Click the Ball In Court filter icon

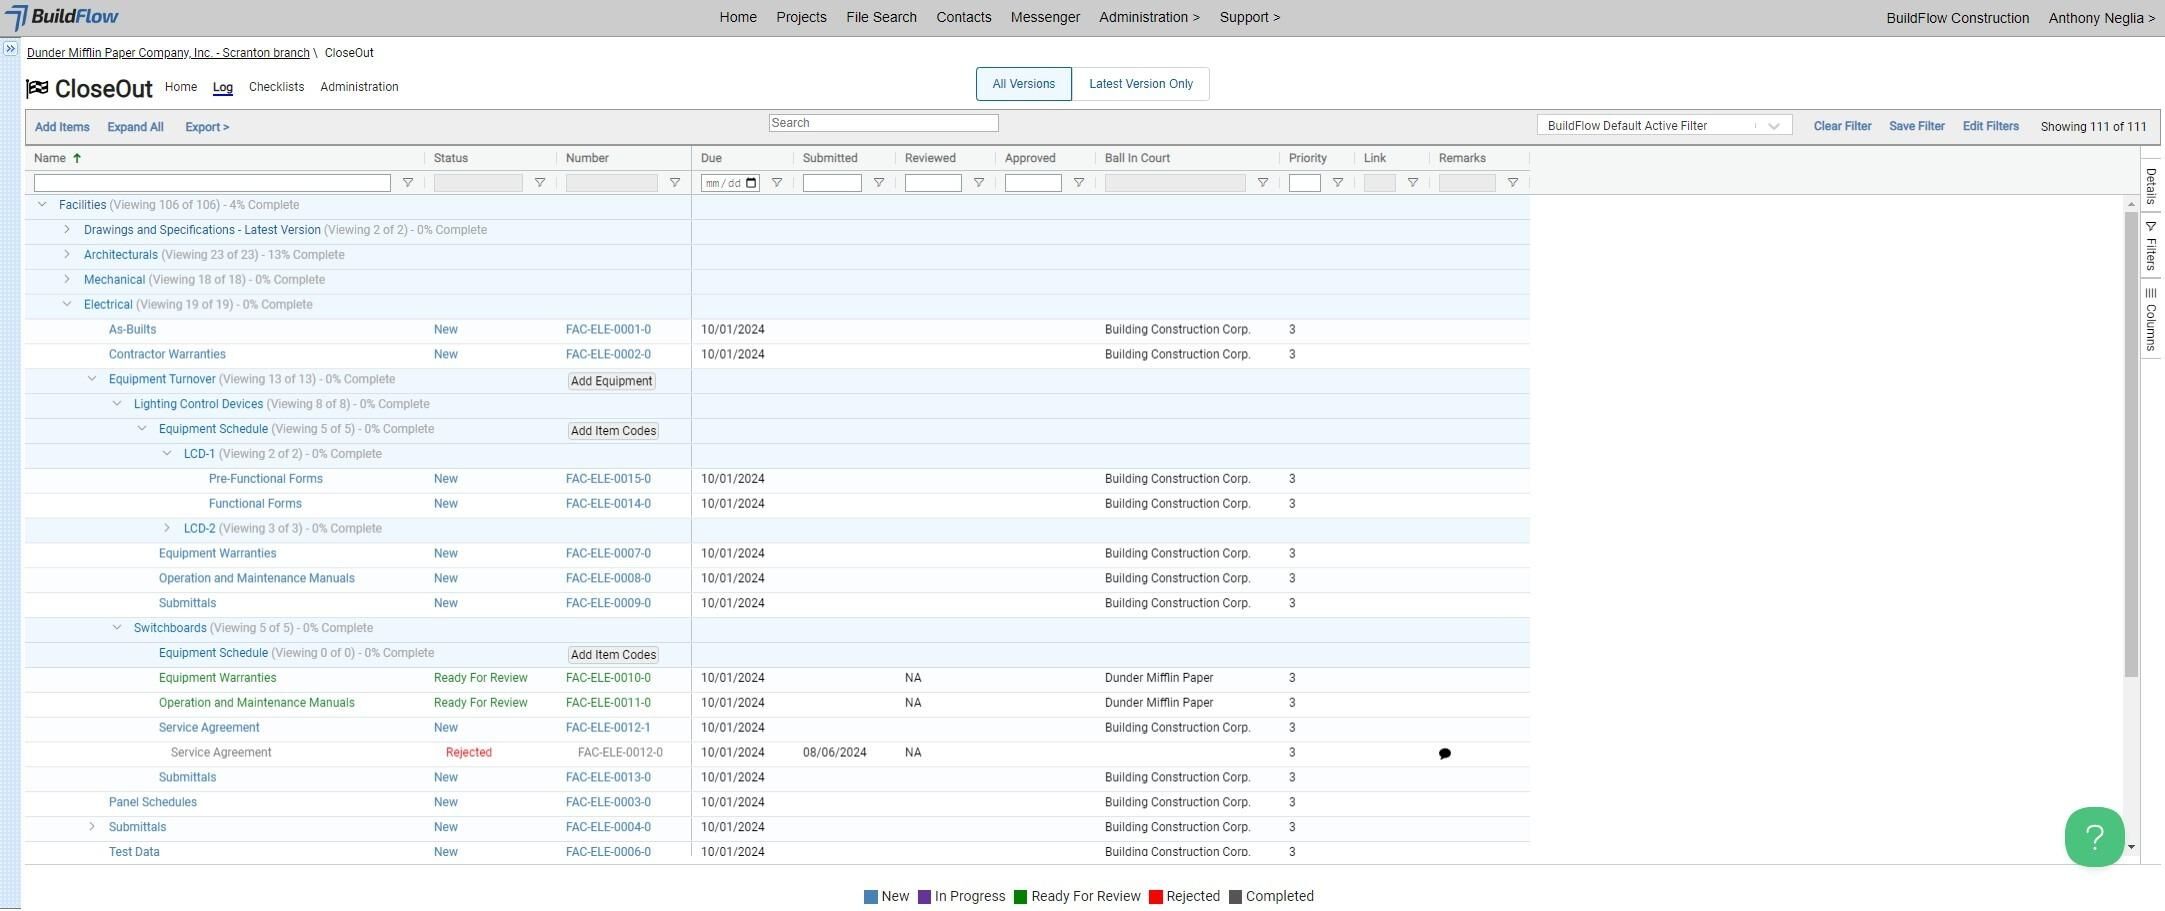pyautogui.click(x=1262, y=183)
